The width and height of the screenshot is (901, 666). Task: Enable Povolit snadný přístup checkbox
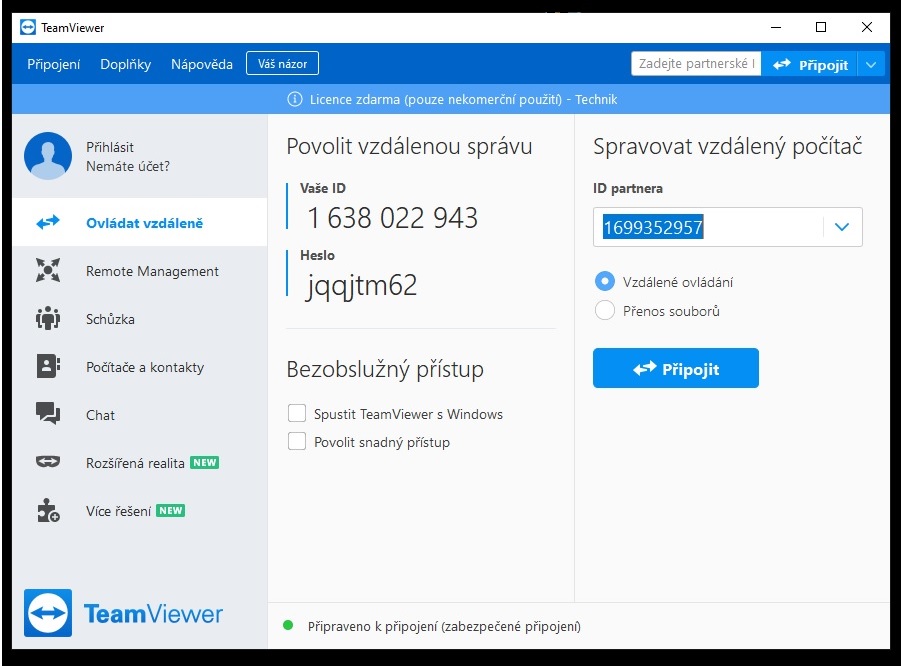(297, 441)
